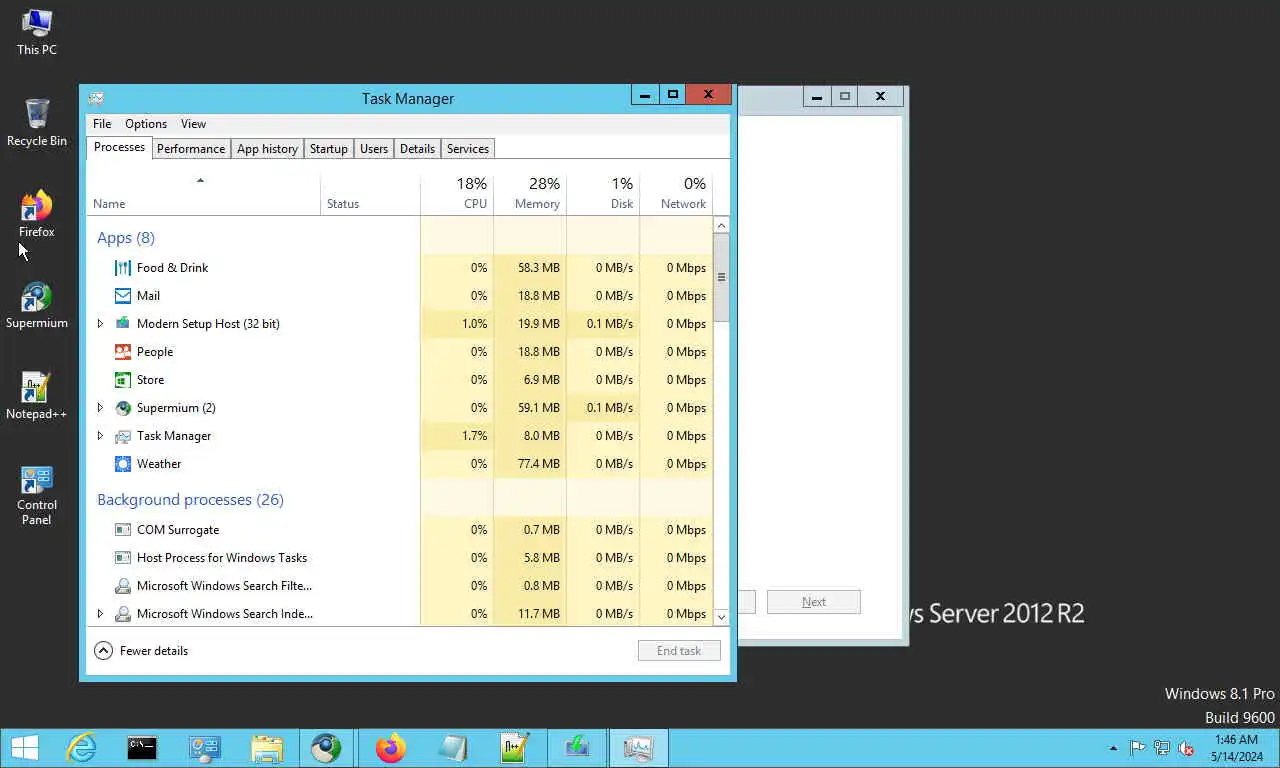
Task: Show hidden system tray icons arrow
Action: (x=1113, y=748)
